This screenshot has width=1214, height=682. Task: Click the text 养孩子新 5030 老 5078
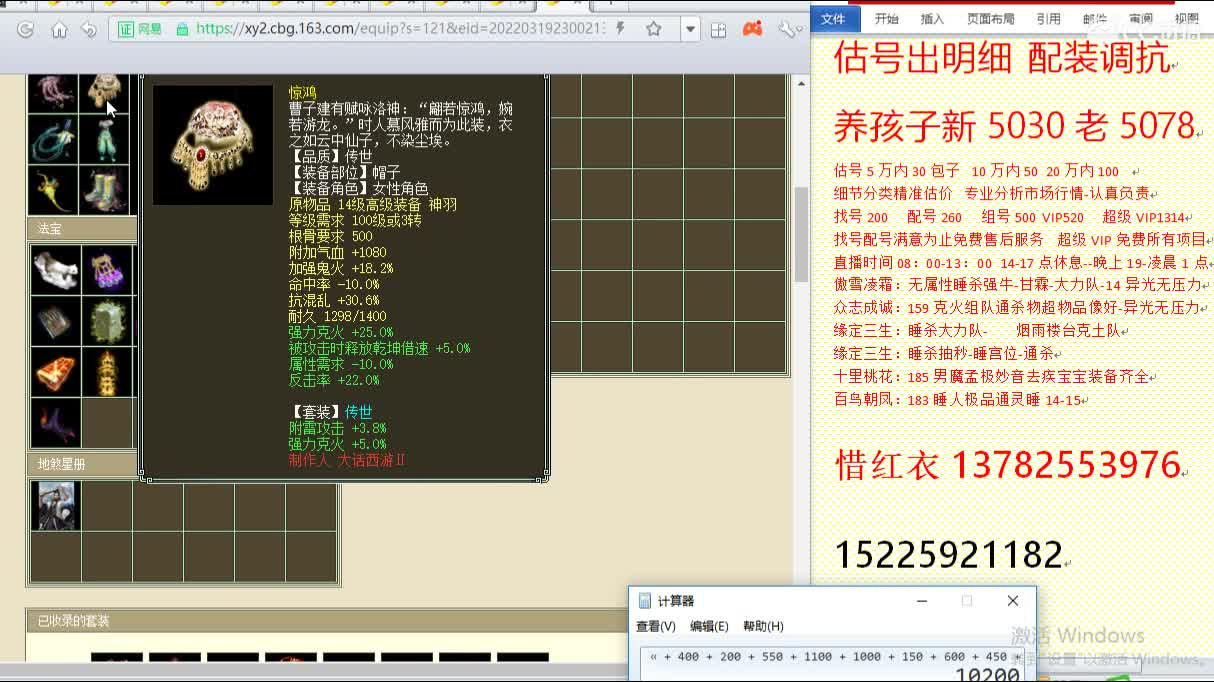(1015, 125)
